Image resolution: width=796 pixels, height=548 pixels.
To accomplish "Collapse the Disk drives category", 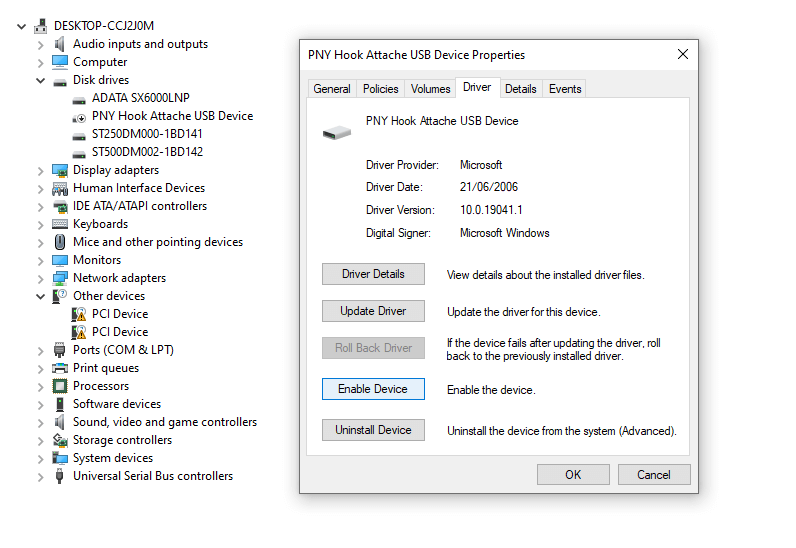I will coord(41,81).
